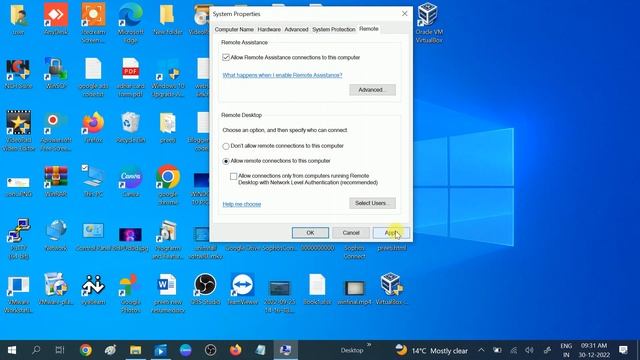
Task: Select the VMware Workstation desktop shortcut
Action: coord(18,293)
